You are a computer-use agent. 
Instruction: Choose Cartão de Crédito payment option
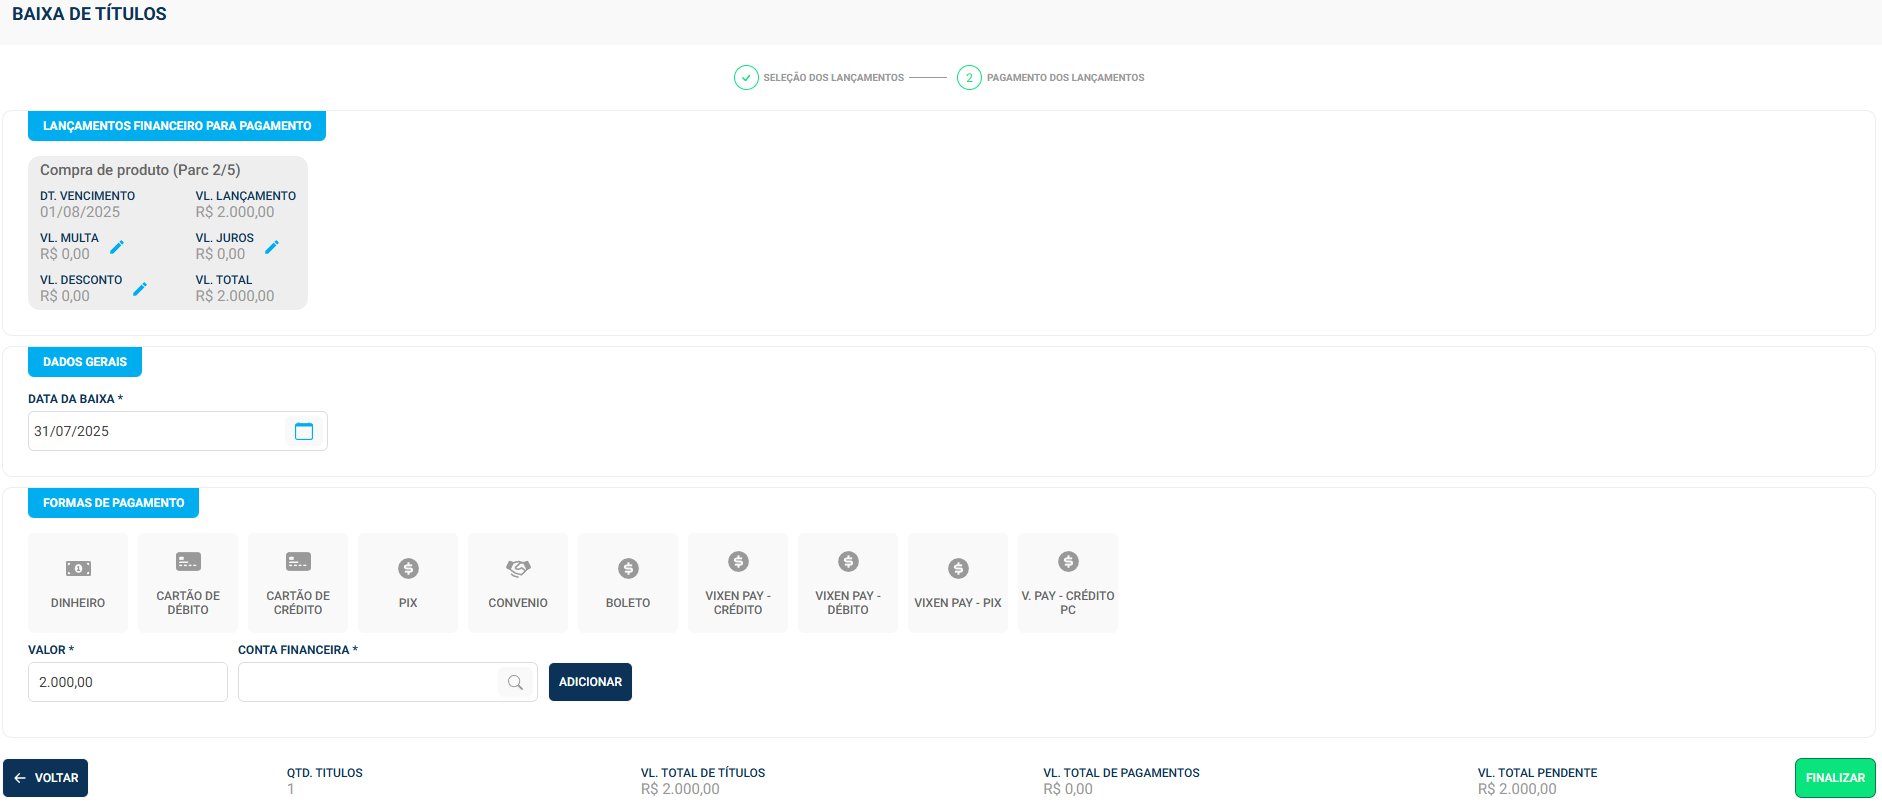click(x=298, y=583)
